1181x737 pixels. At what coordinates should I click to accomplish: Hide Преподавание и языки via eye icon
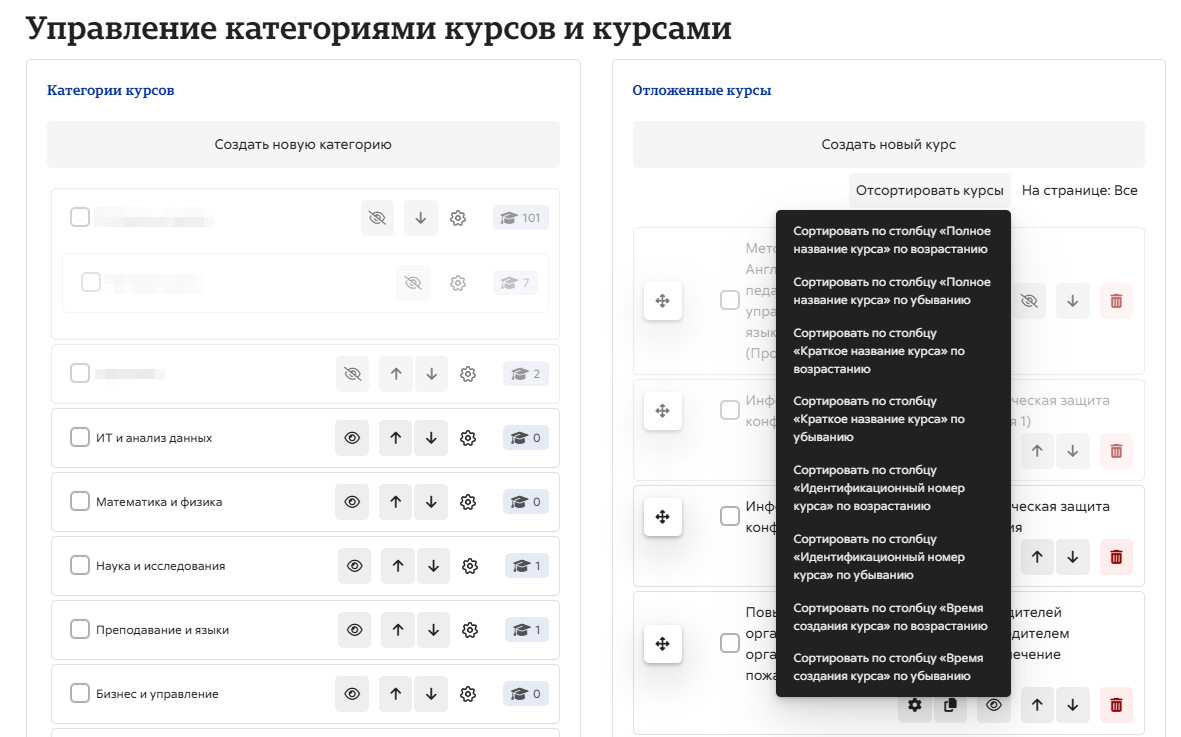355,630
